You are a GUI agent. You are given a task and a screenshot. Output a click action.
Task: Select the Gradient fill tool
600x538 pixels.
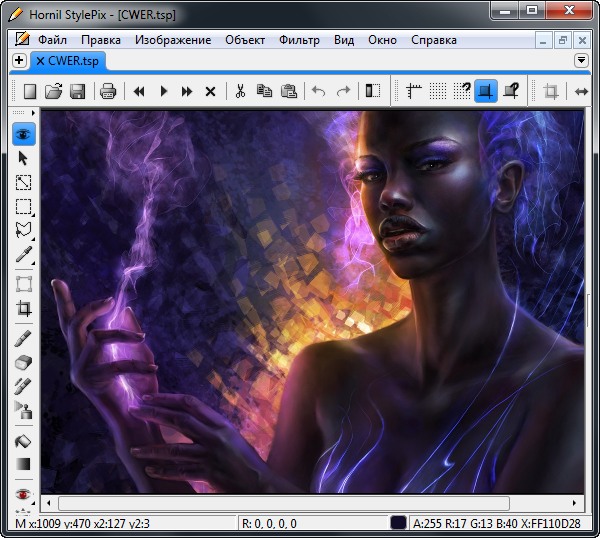pos(24,464)
